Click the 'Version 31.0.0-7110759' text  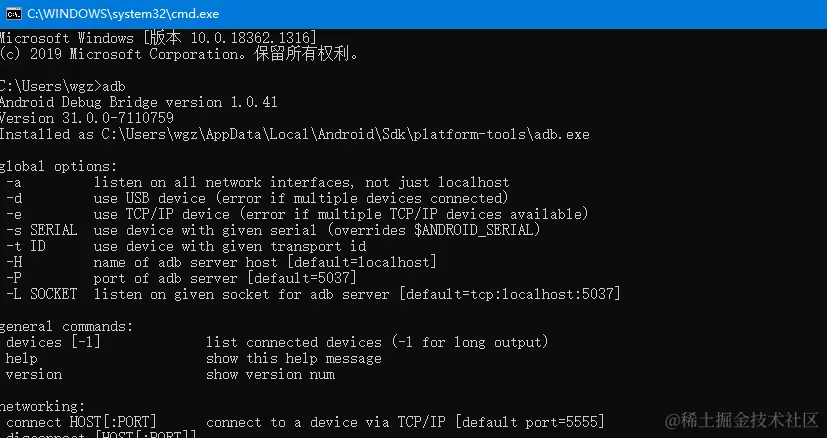[x=87, y=118]
